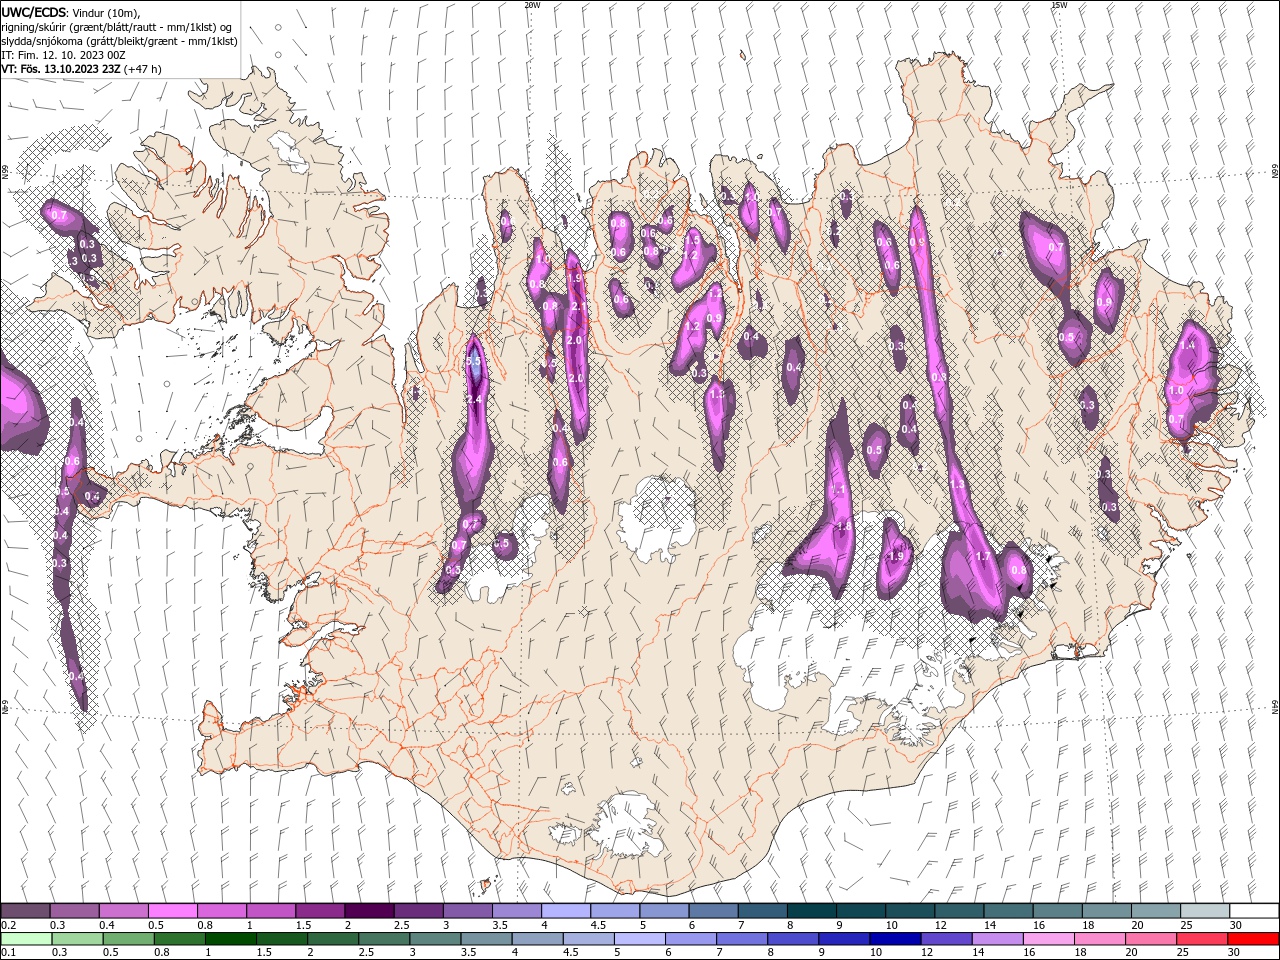The image size is (1280, 960).
Task: Pick bottom legend swatch between 16 and 18
Action: (1048, 939)
